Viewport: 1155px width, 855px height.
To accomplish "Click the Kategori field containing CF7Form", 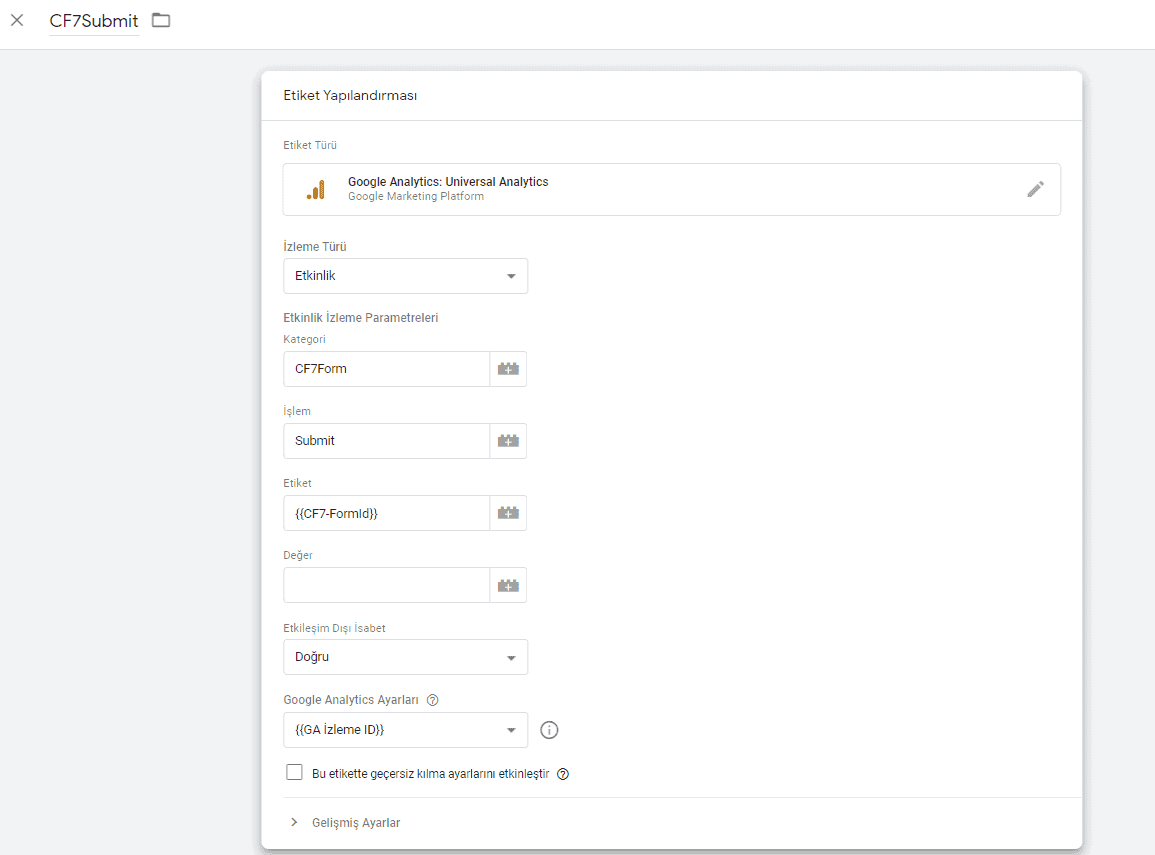I will (x=386, y=369).
